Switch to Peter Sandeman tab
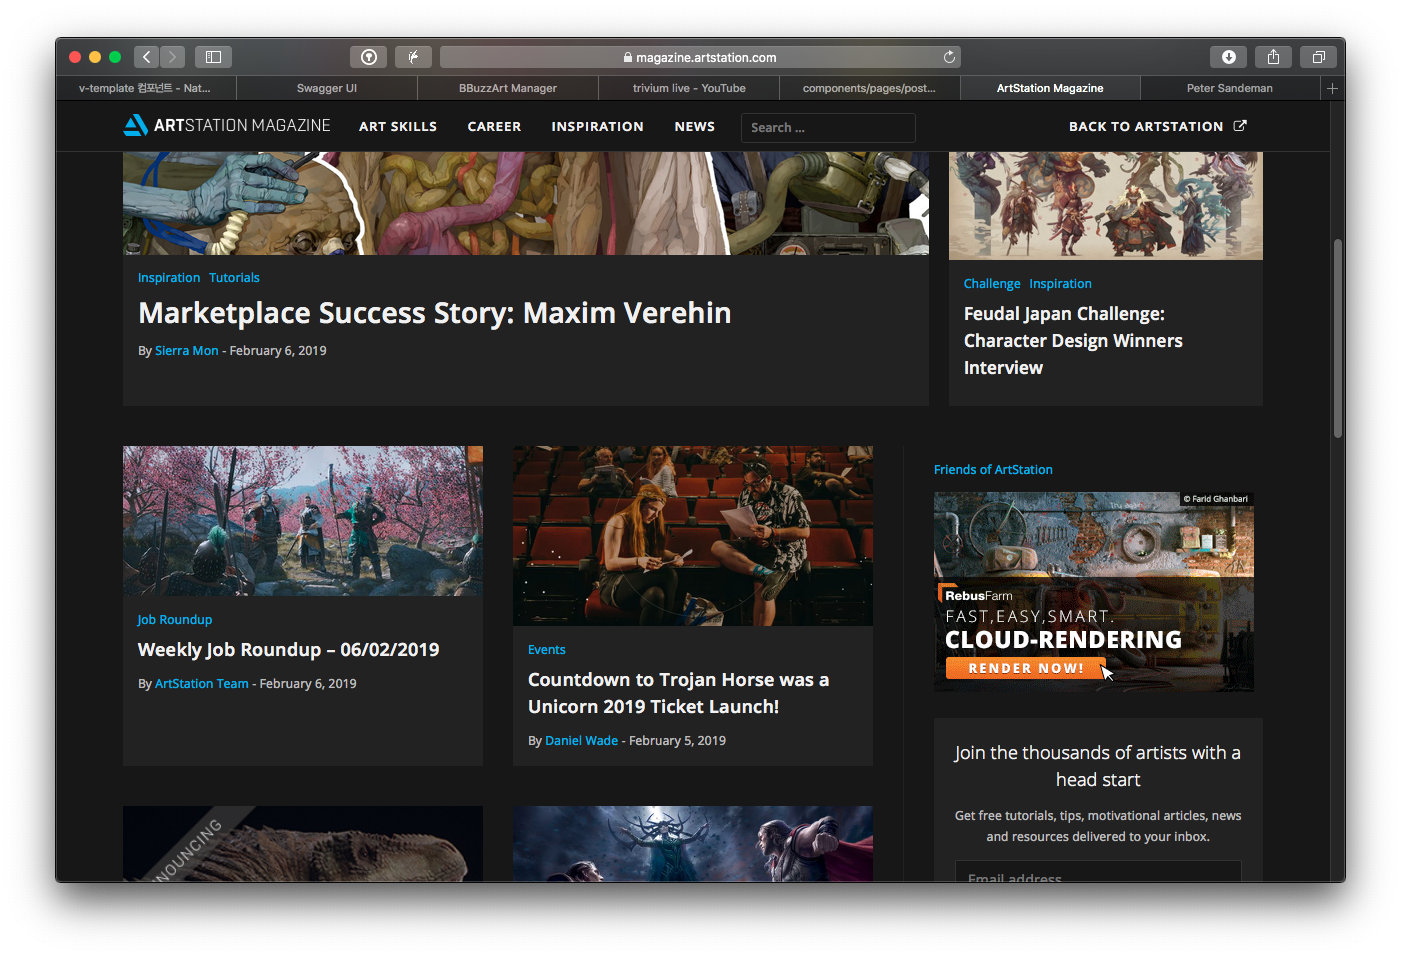 (1230, 88)
